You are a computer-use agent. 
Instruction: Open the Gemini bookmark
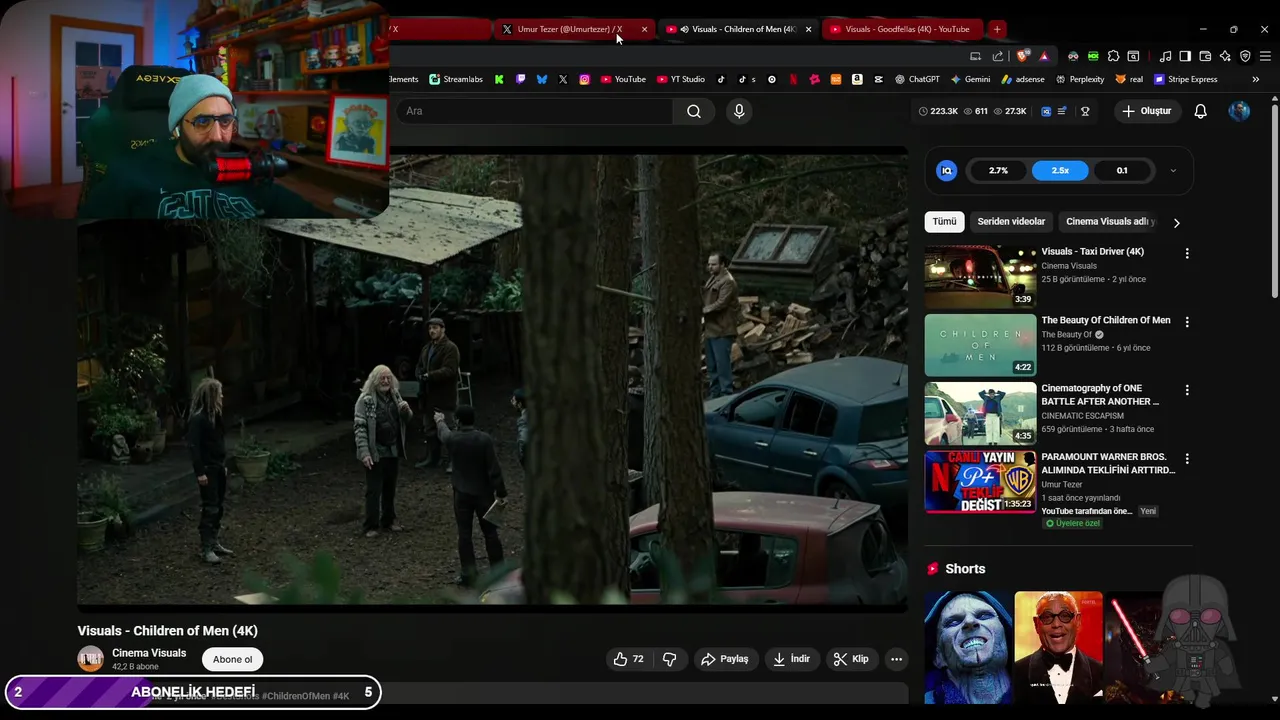pyautogui.click(x=970, y=79)
